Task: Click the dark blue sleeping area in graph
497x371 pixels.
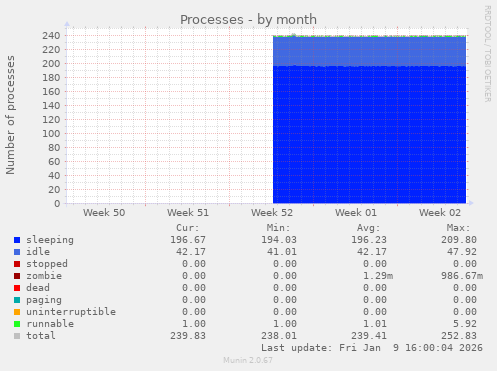Action: pos(369,135)
